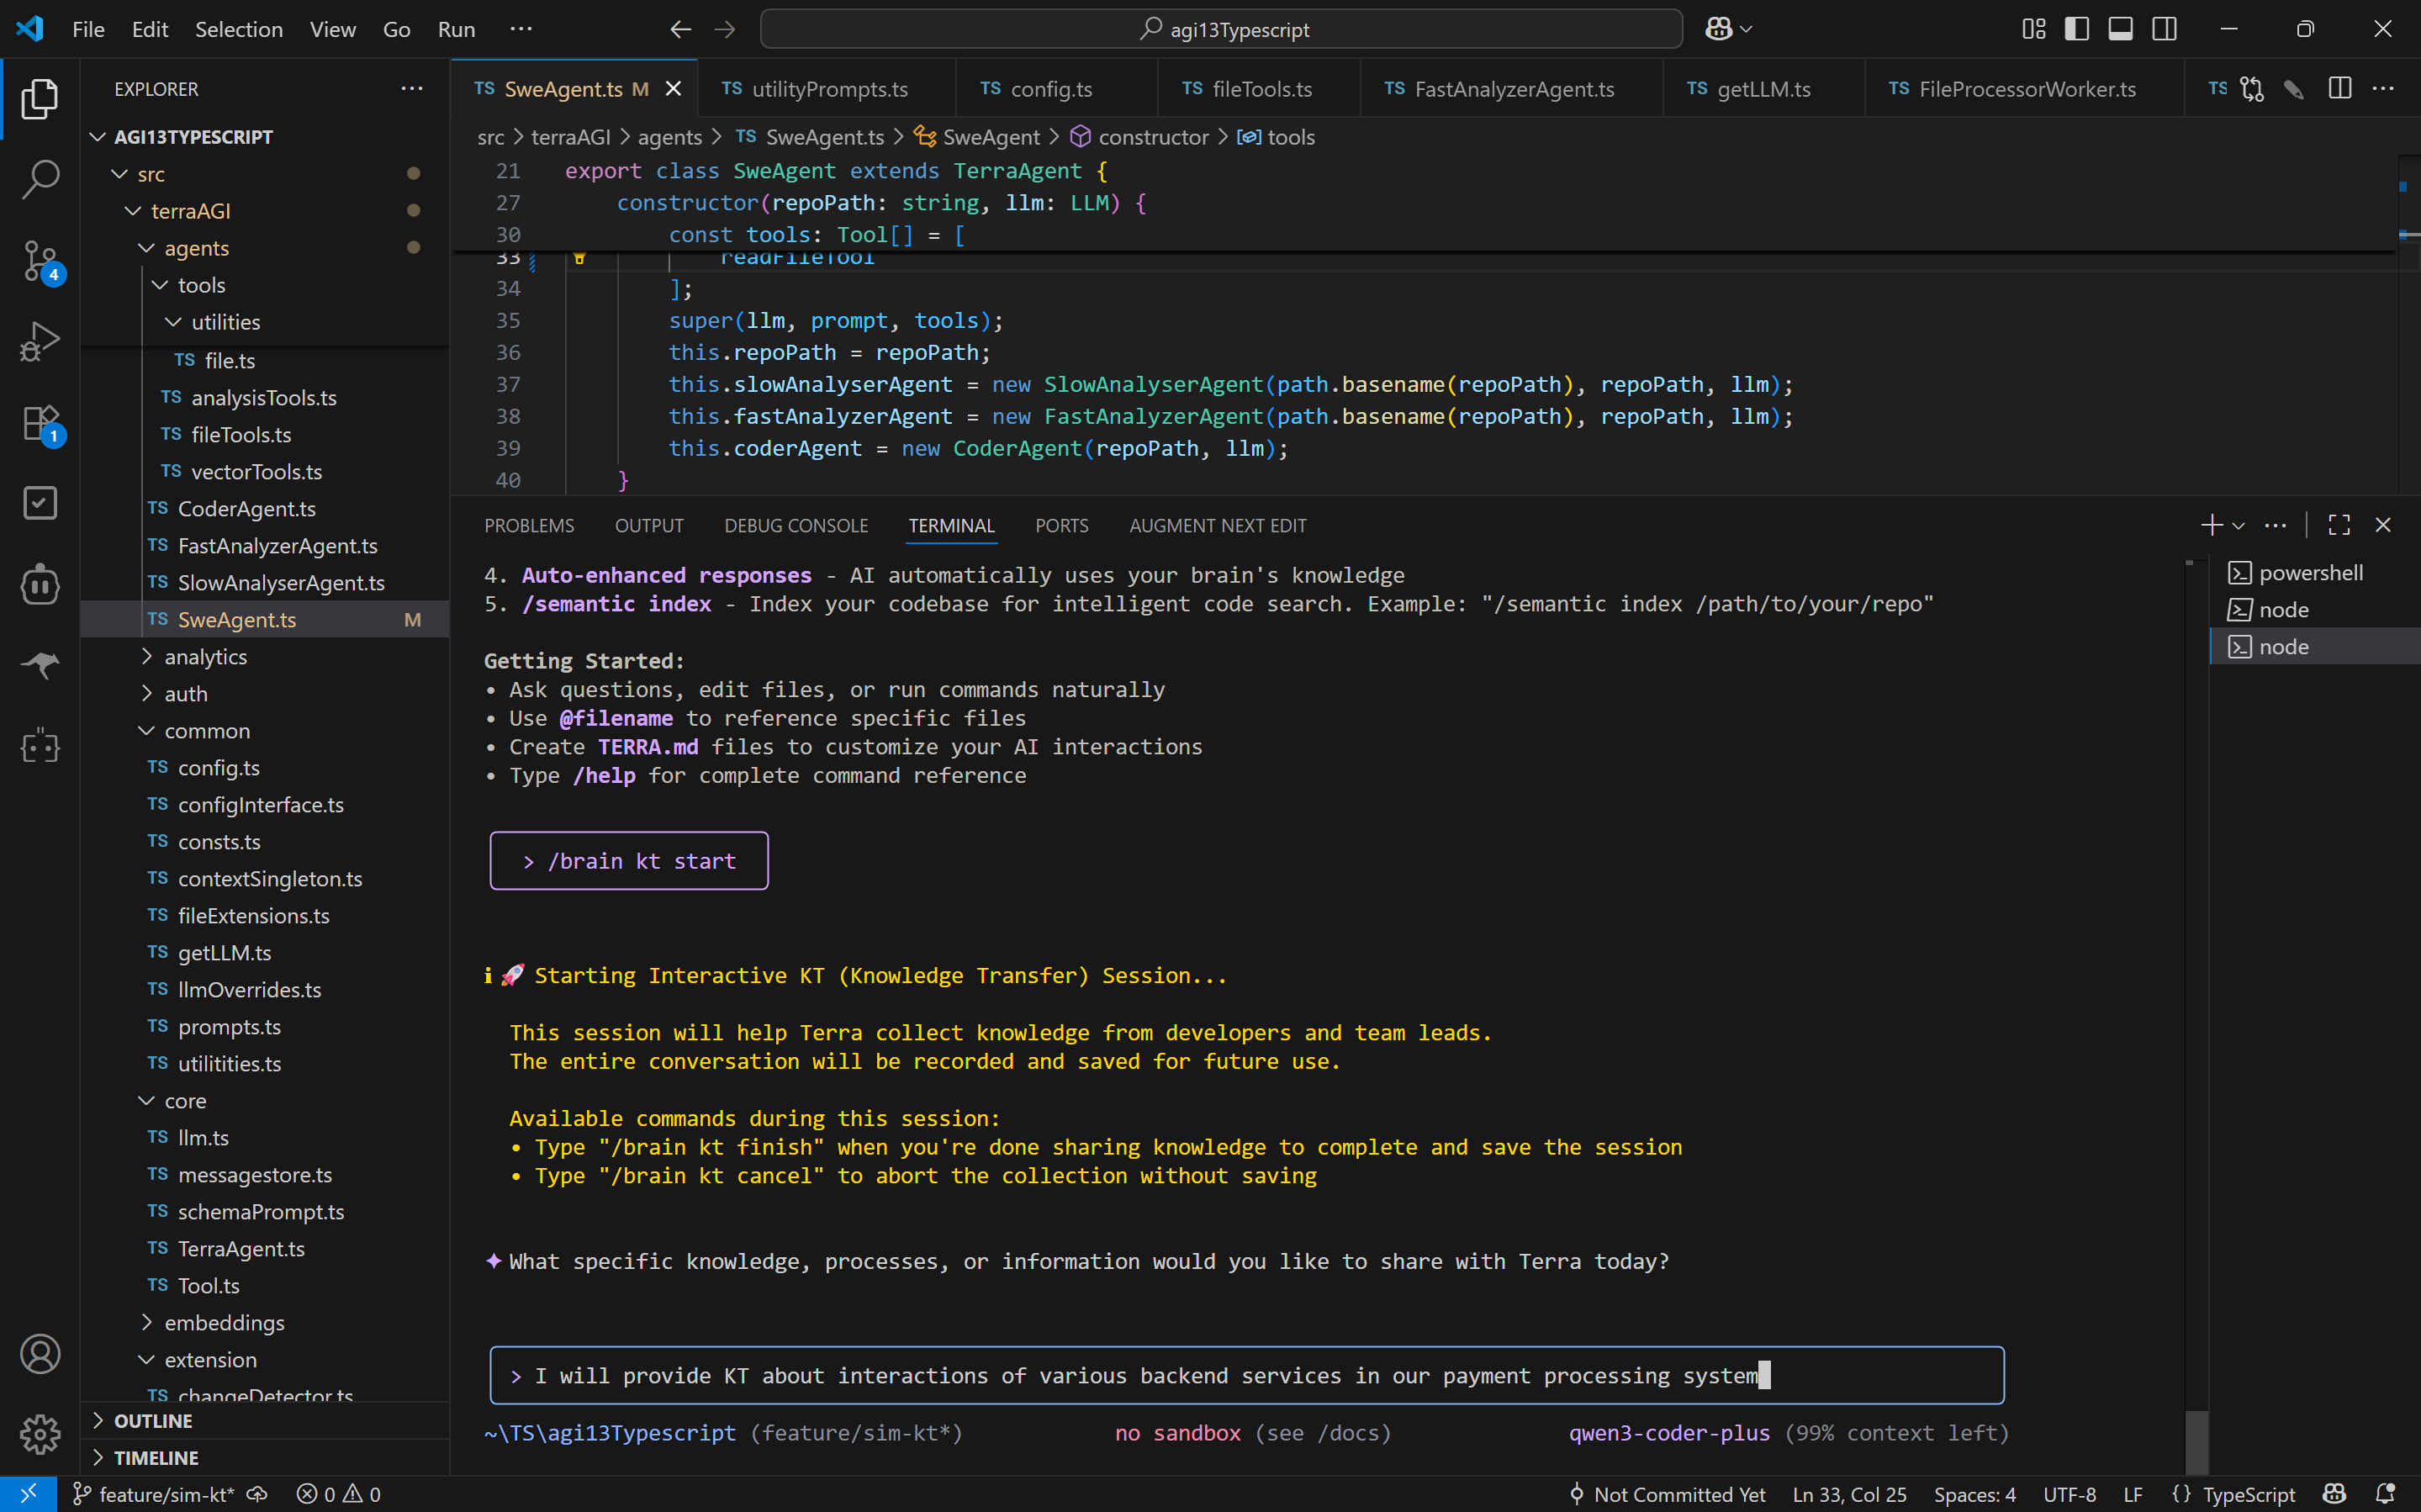Open the Source Control view
Viewport: 2421px width, 1512px height.
click(40, 260)
